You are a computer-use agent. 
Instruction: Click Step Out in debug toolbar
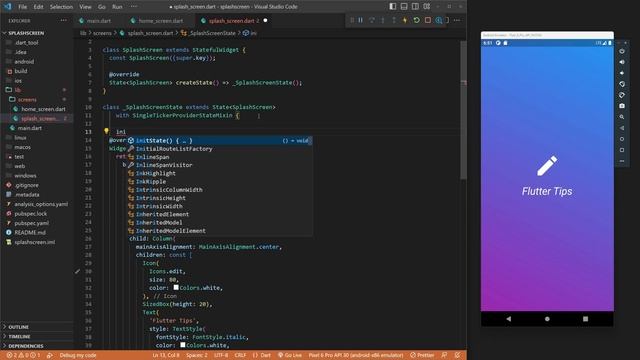tap(394, 20)
